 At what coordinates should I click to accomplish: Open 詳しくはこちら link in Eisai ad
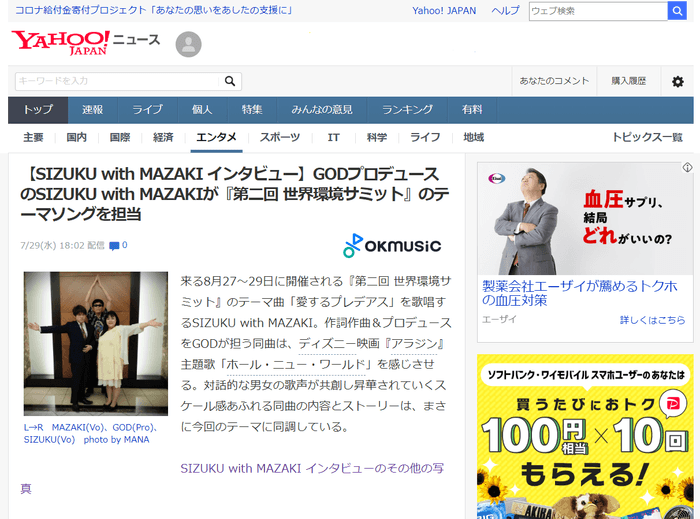[x=652, y=320]
